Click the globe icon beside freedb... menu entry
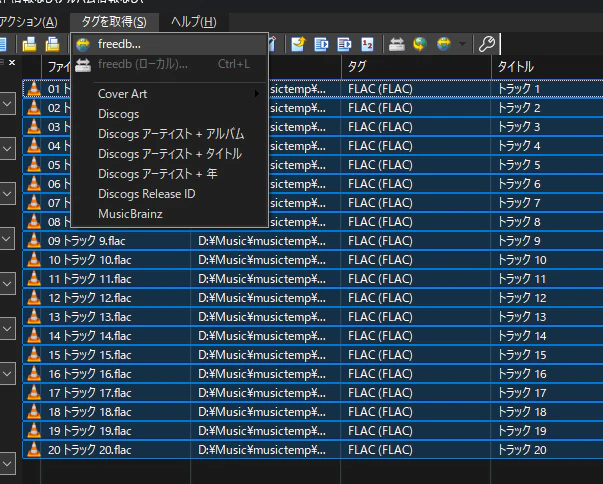The image size is (603, 484). [x=83, y=45]
